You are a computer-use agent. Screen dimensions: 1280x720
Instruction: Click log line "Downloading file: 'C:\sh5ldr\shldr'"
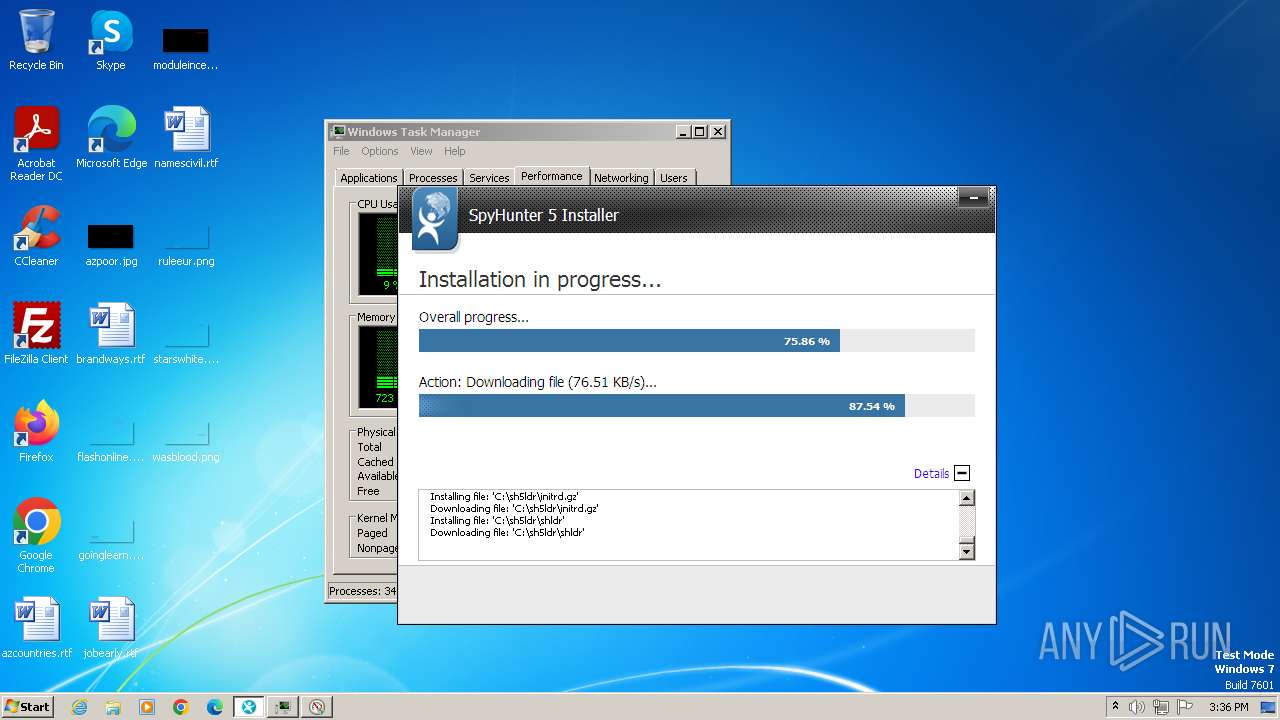(x=507, y=532)
